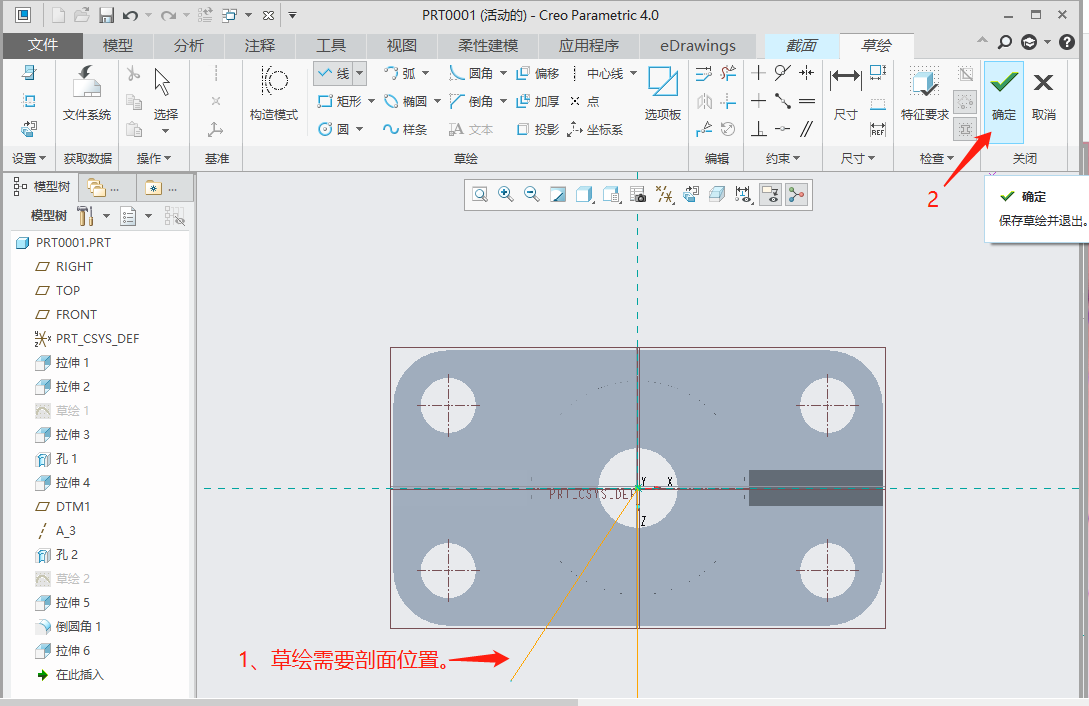Open 文件系统 to import data

pyautogui.click(x=87, y=94)
